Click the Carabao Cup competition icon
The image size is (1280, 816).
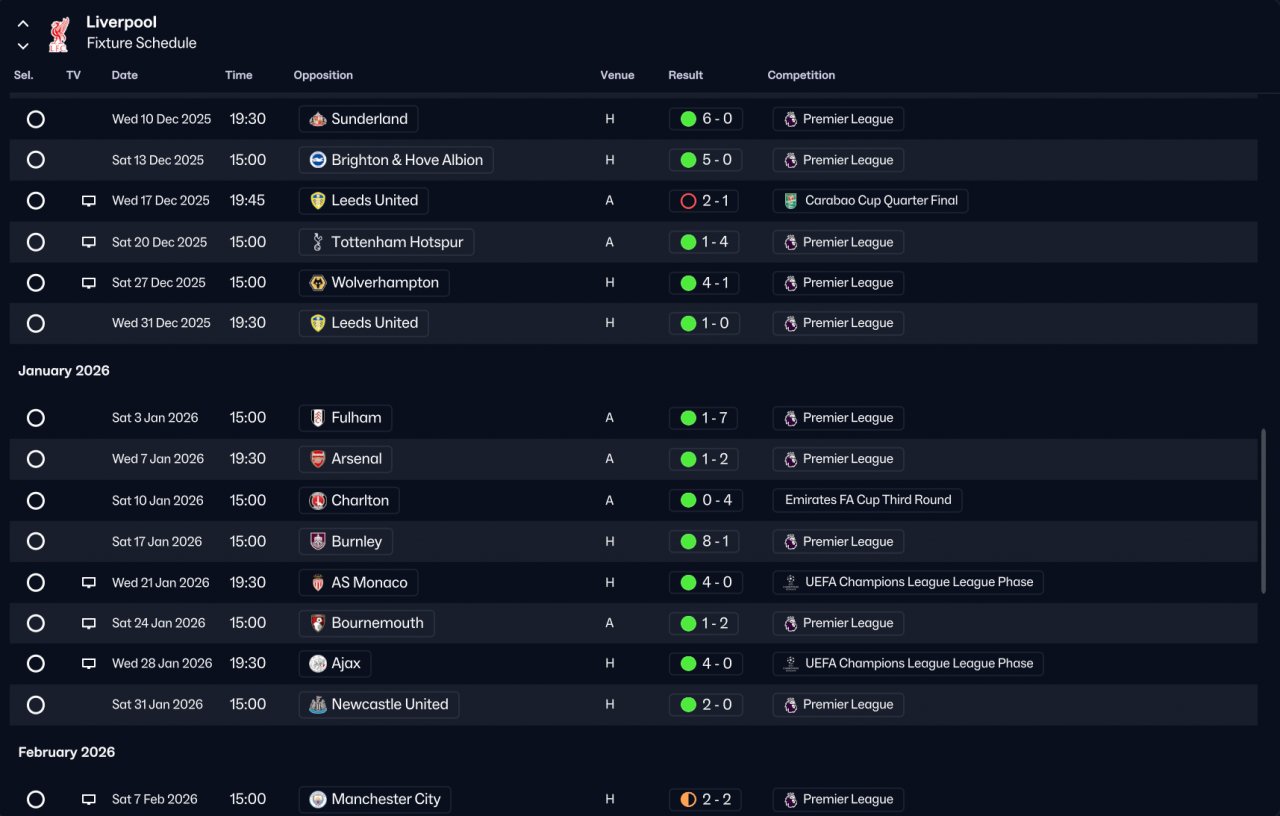791,201
